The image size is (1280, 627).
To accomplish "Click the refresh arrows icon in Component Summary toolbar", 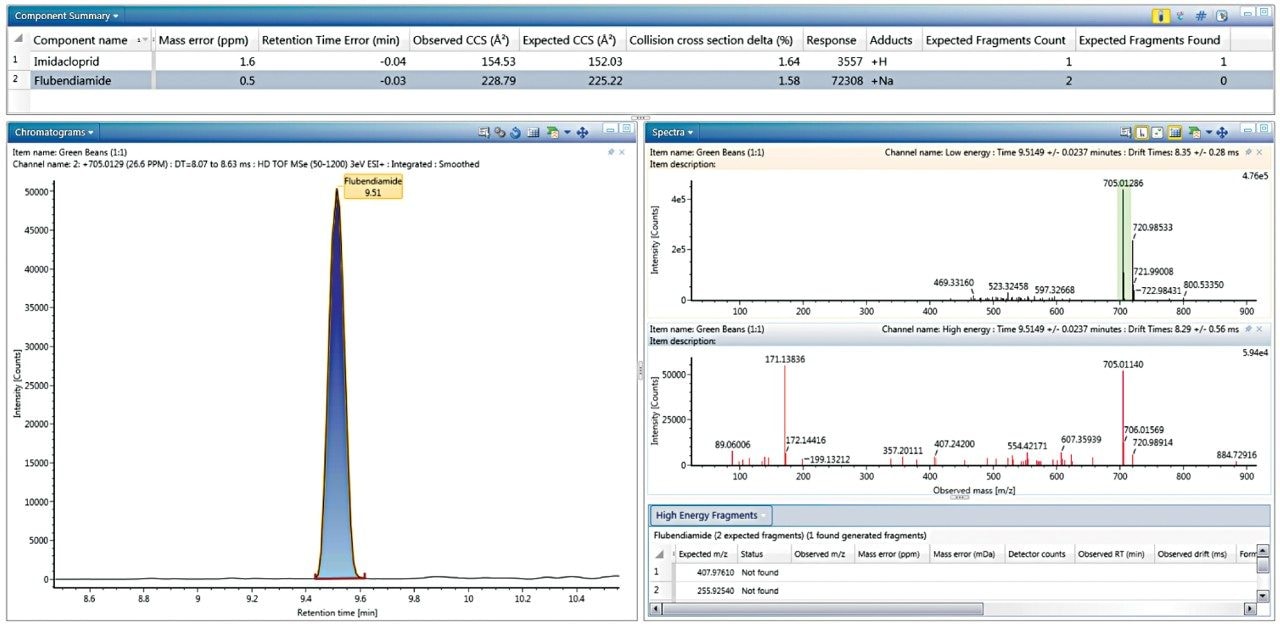I will tap(1180, 16).
